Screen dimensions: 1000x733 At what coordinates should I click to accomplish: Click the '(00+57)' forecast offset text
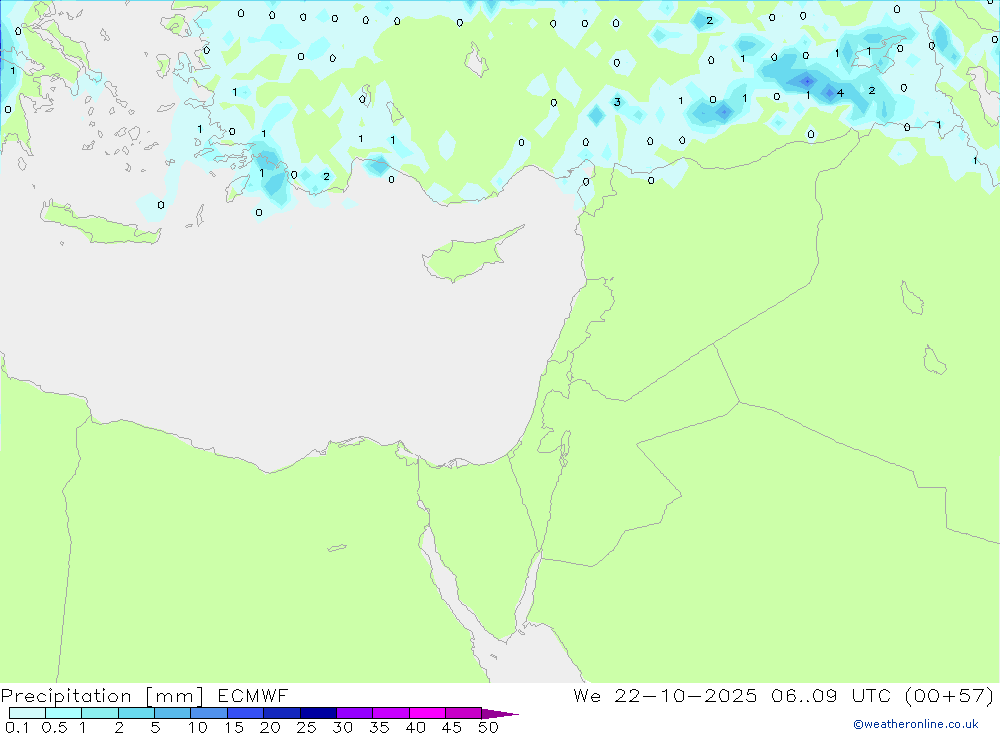[x=949, y=696]
